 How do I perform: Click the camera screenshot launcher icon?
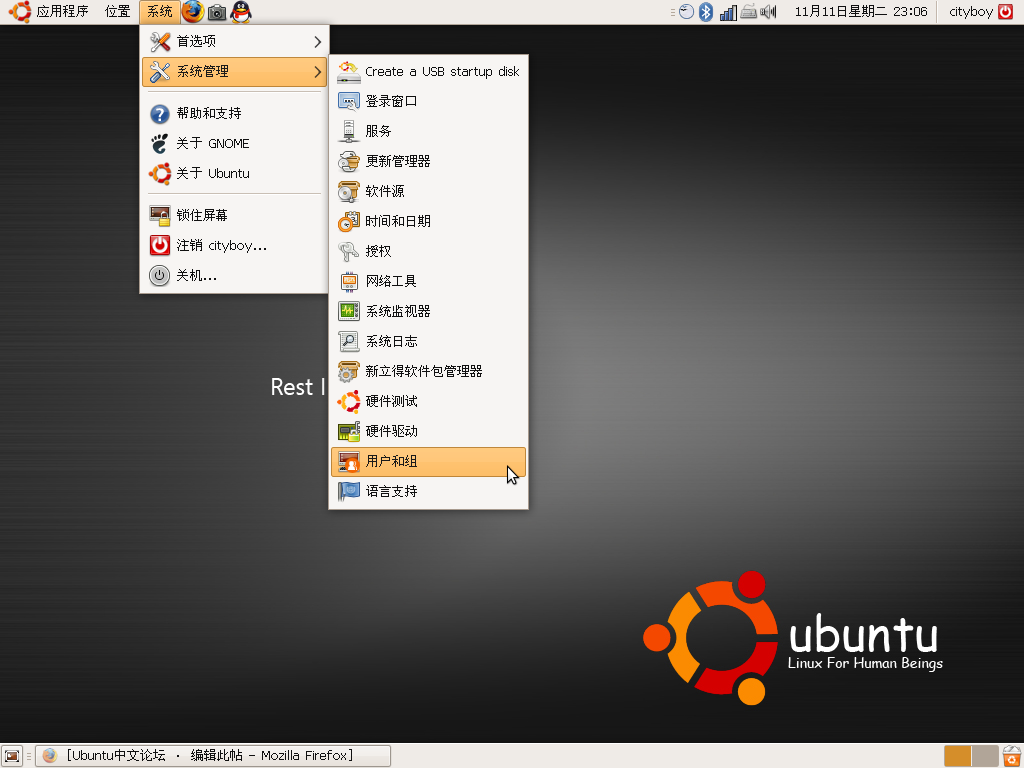click(217, 12)
